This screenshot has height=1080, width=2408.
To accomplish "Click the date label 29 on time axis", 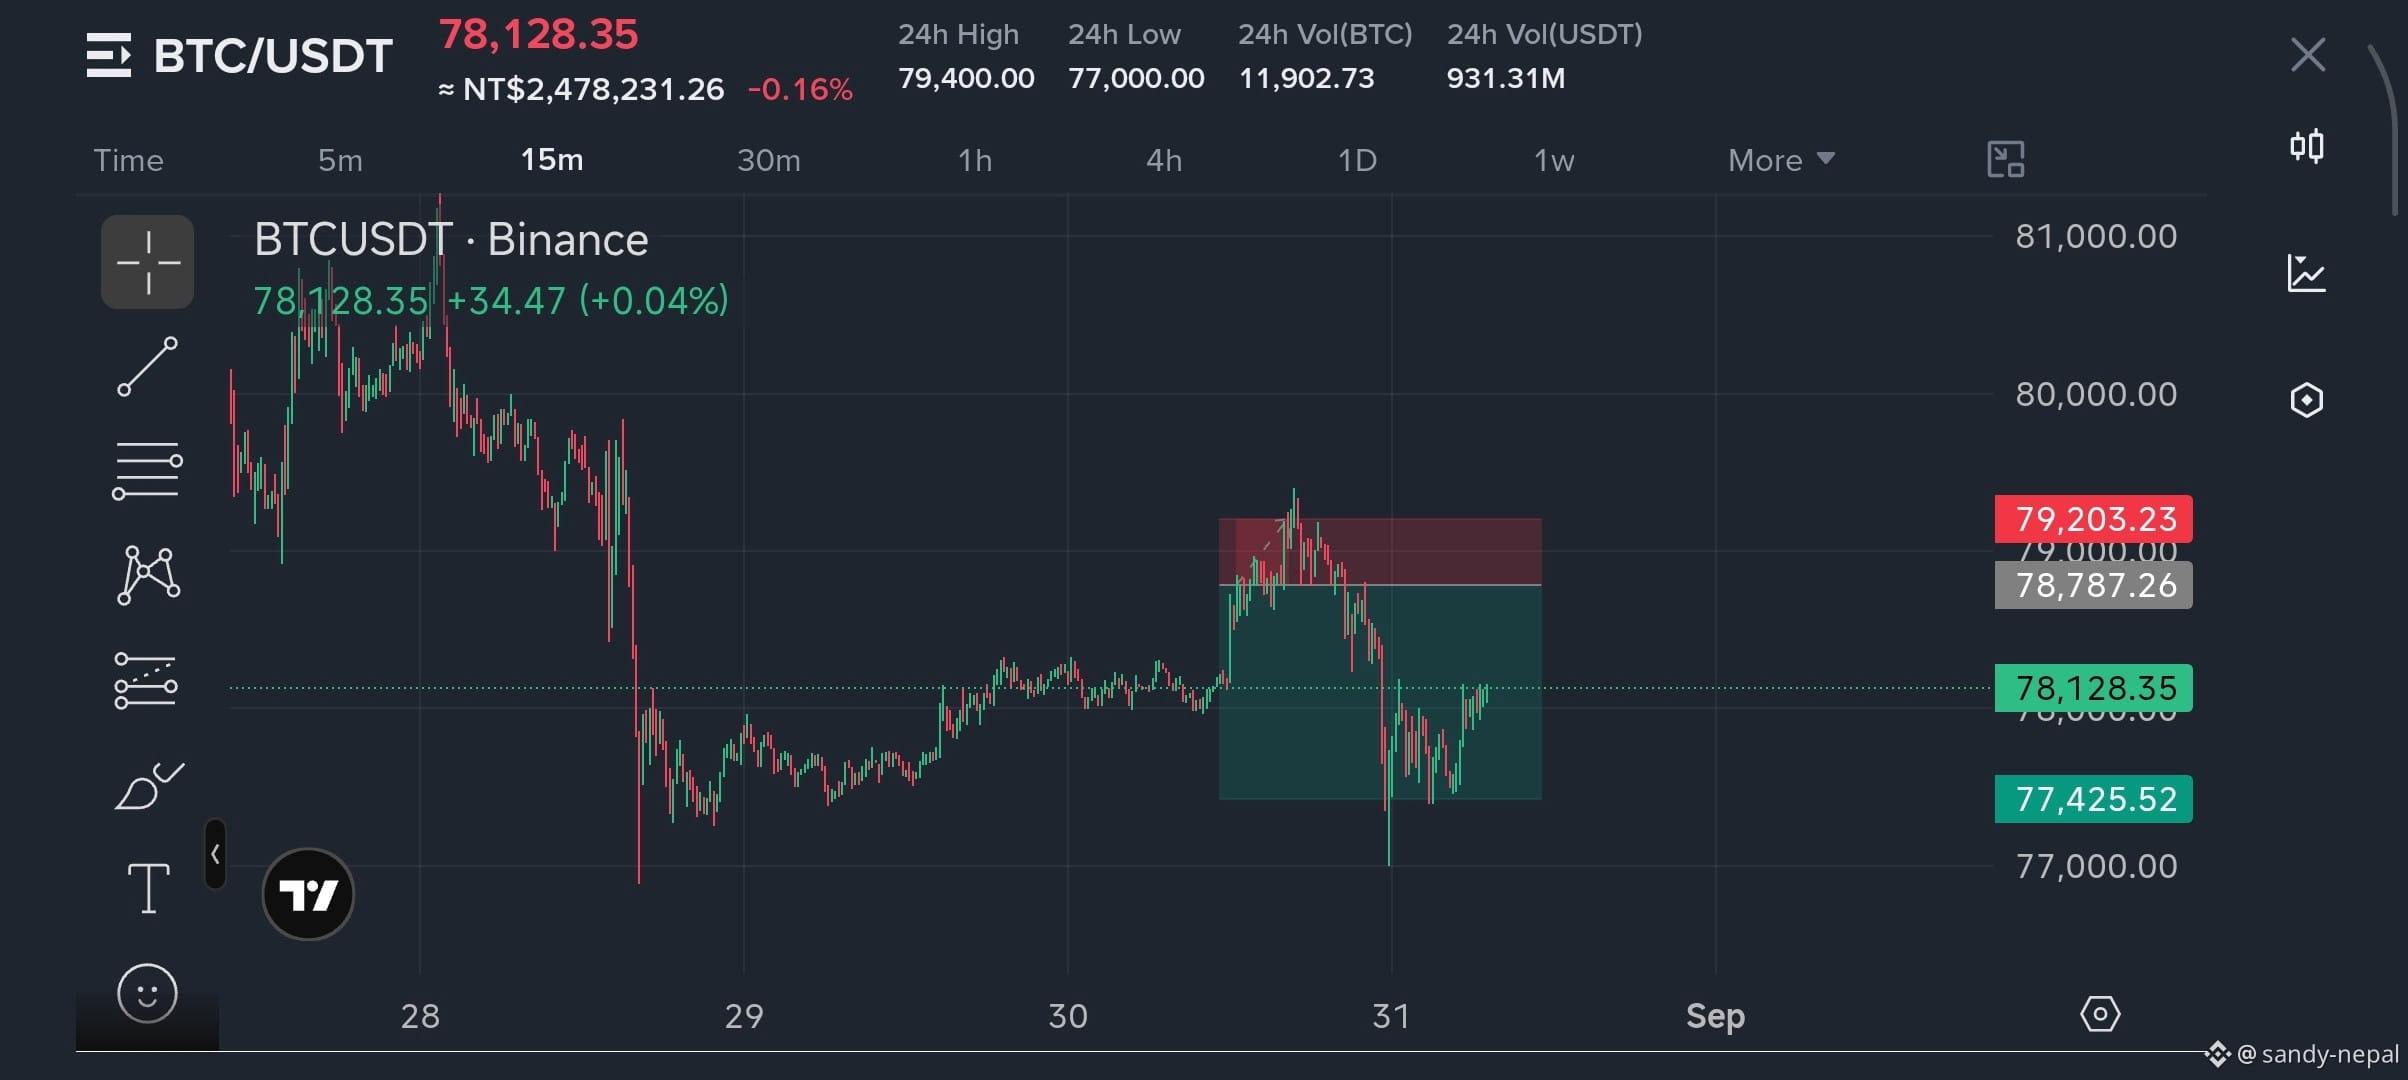I will (744, 1016).
